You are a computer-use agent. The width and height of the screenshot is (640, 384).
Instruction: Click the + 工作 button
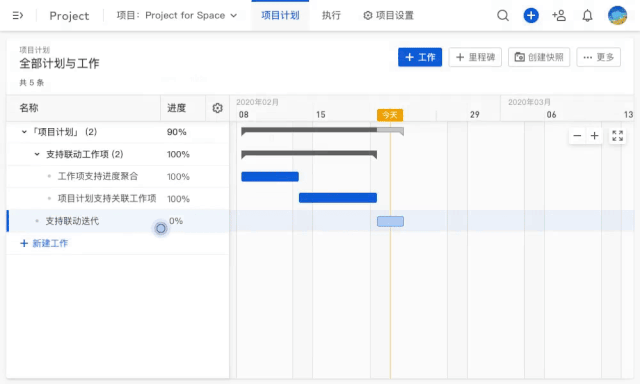click(x=420, y=57)
